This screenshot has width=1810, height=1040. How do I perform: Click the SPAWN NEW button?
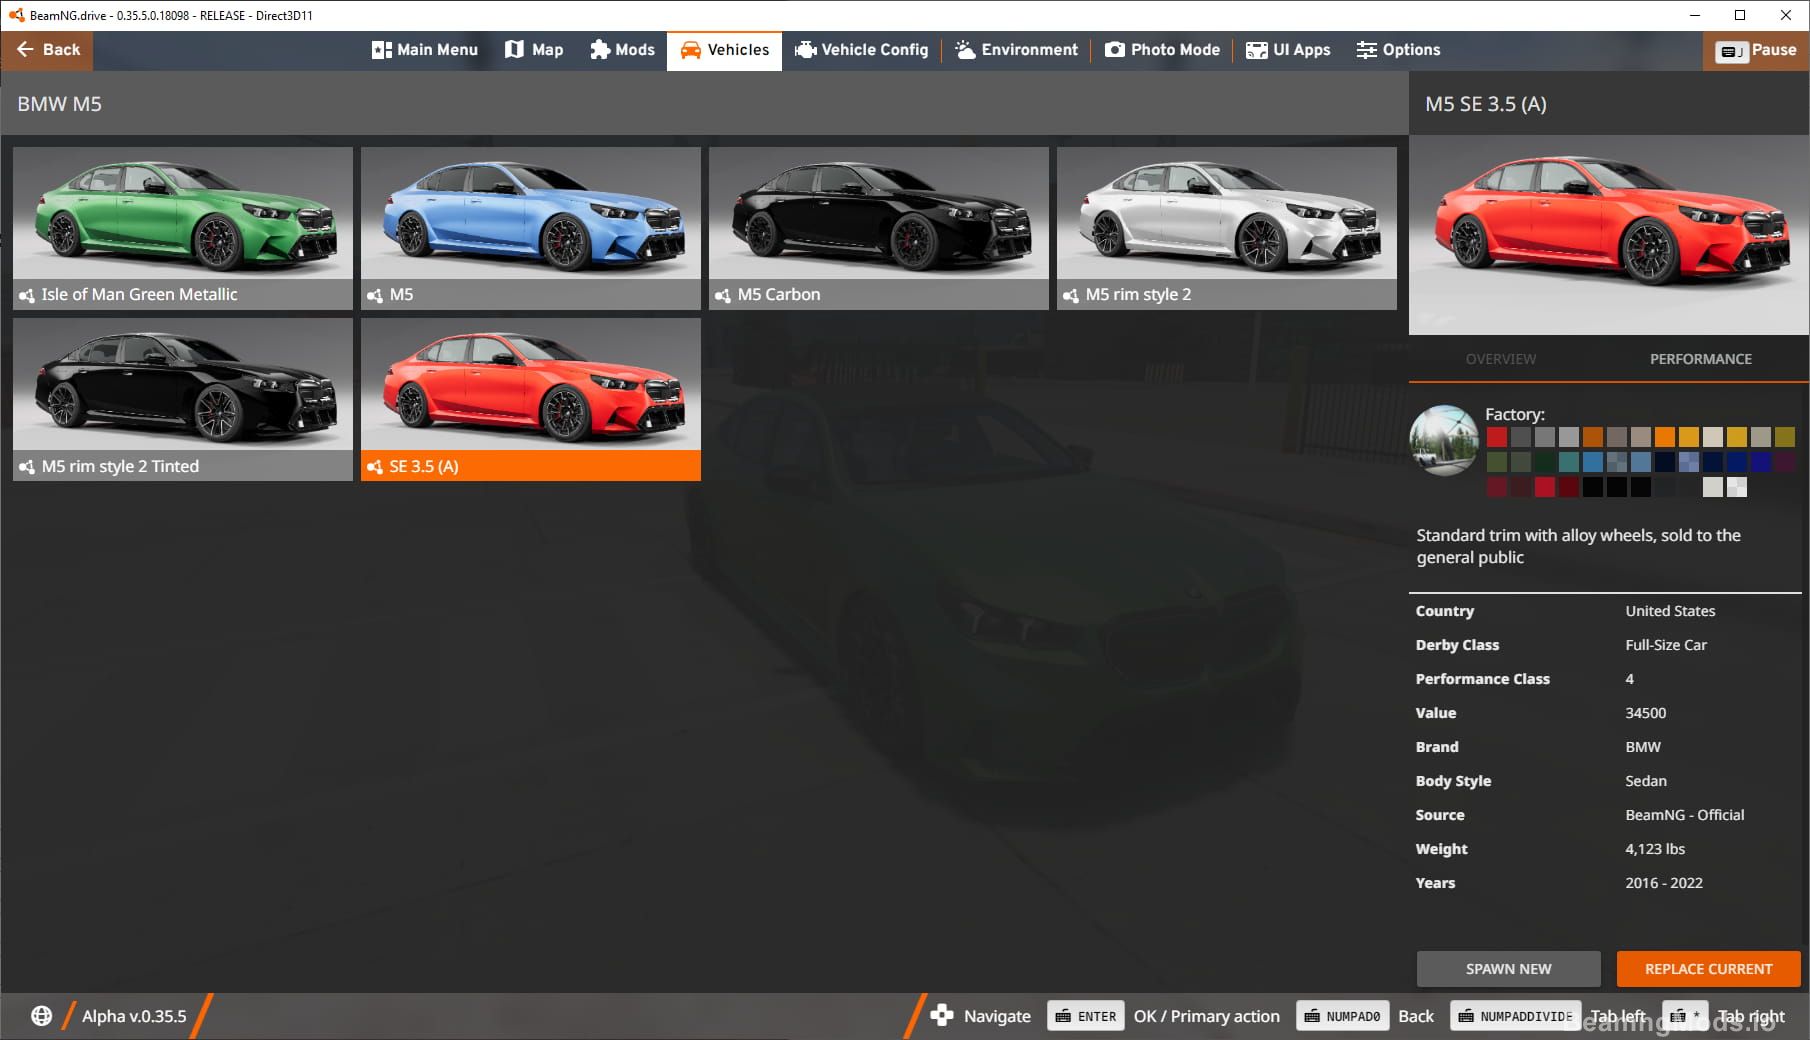(x=1508, y=969)
